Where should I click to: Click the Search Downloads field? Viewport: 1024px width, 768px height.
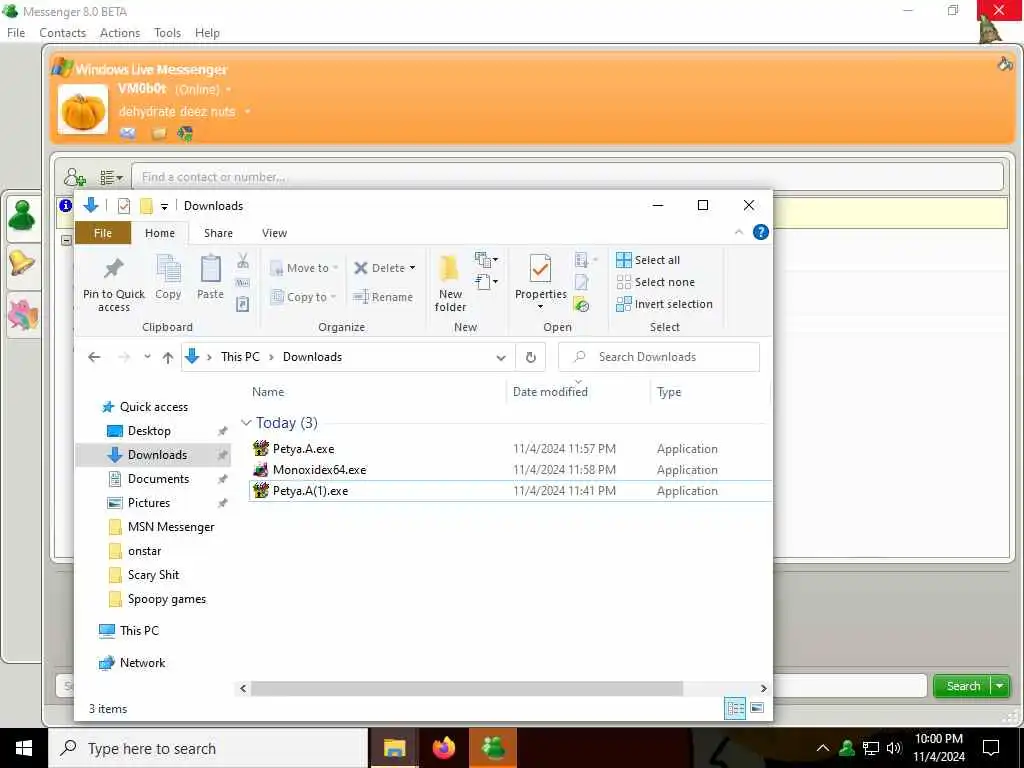[x=659, y=357]
